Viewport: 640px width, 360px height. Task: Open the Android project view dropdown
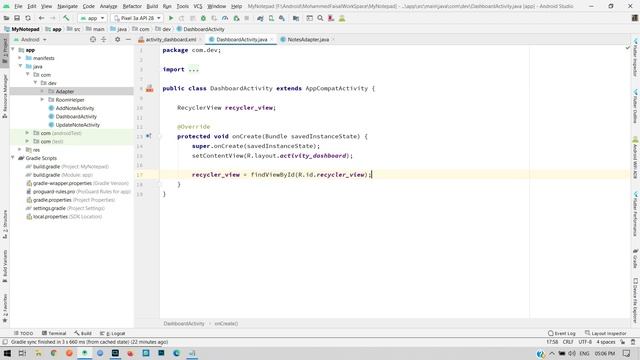pyautogui.click(x=30, y=40)
